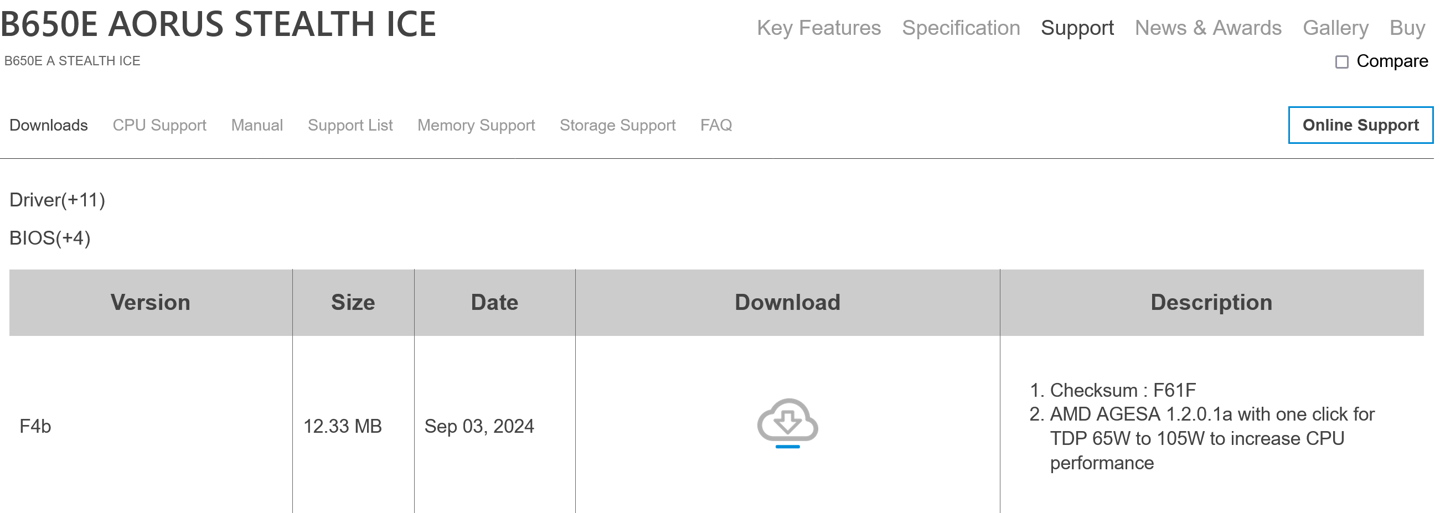Switch to Memory Support tab

[x=476, y=125]
